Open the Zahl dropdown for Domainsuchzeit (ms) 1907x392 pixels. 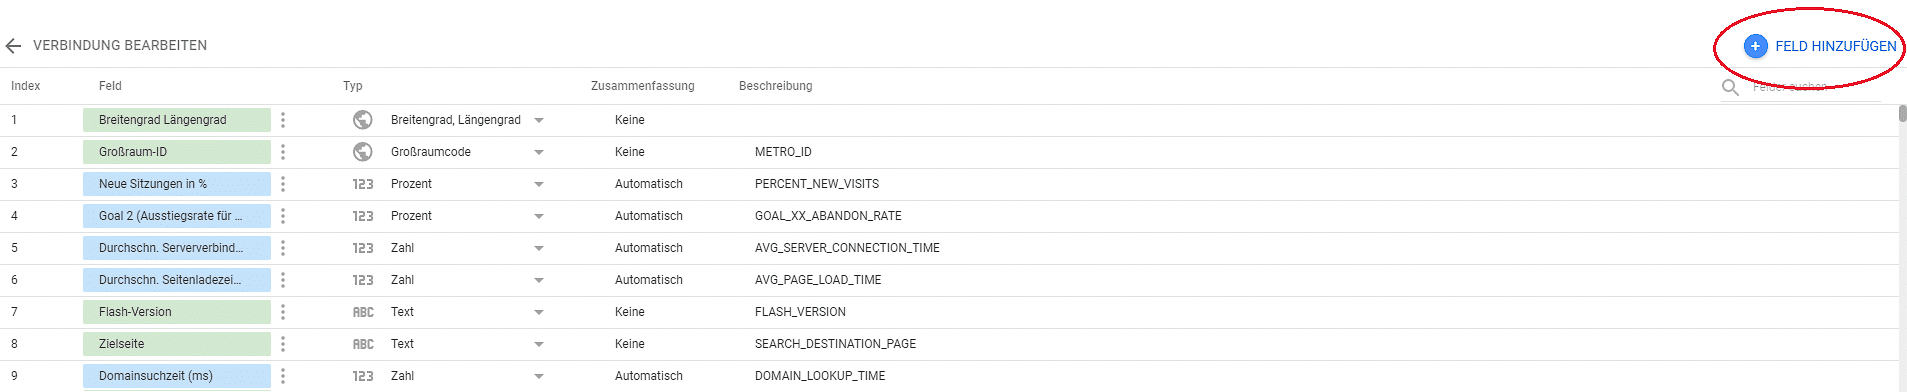point(539,376)
